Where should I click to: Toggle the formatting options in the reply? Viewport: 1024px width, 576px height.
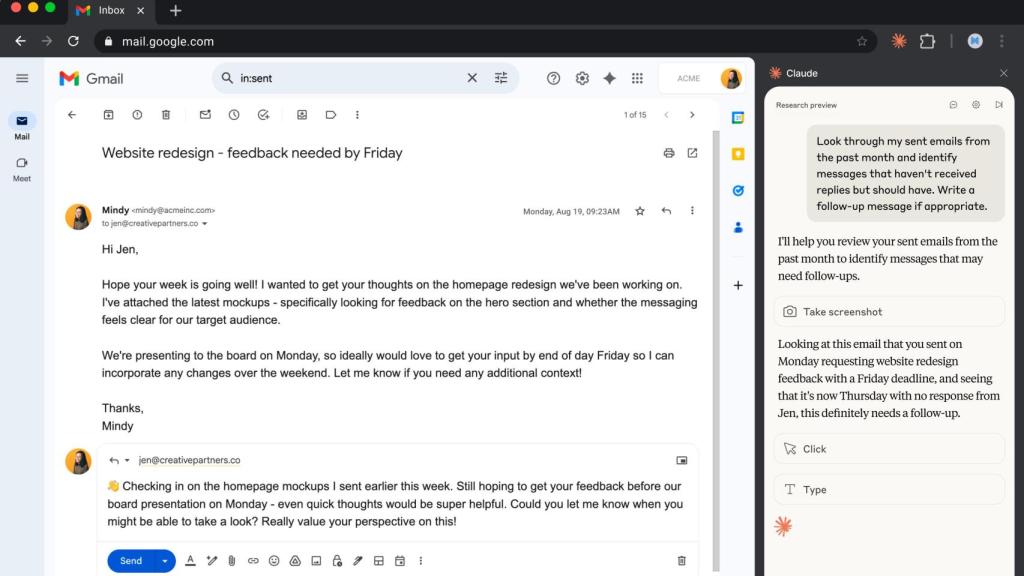click(190, 561)
